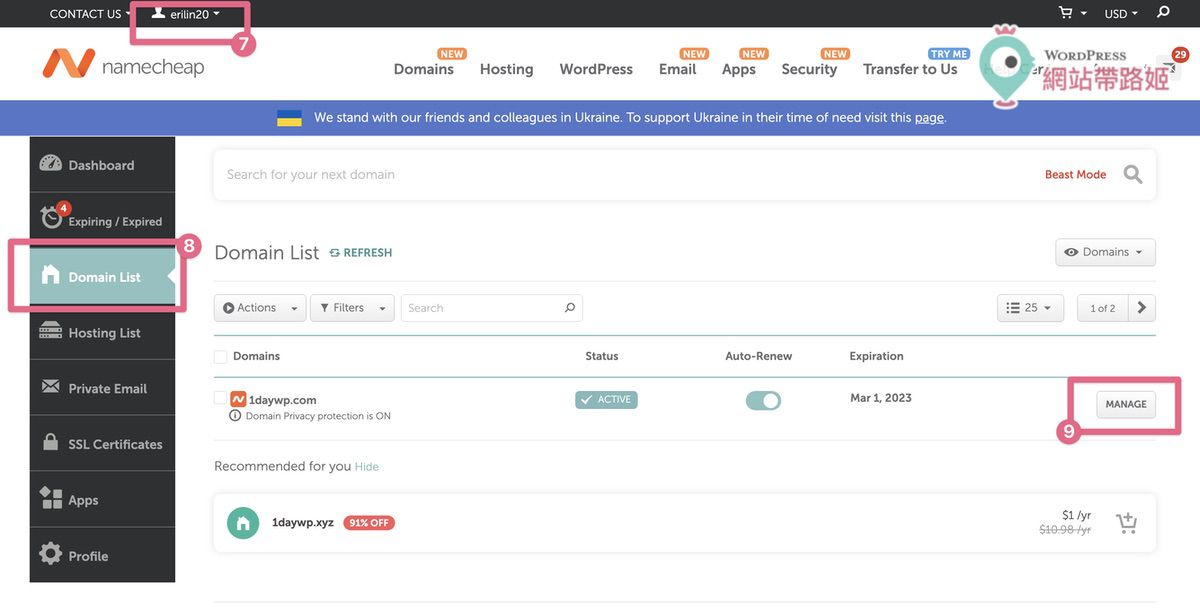Viewport: 1200px width, 613px height.
Task: Check the 1daywp.com row checkbox
Action: pos(221,398)
